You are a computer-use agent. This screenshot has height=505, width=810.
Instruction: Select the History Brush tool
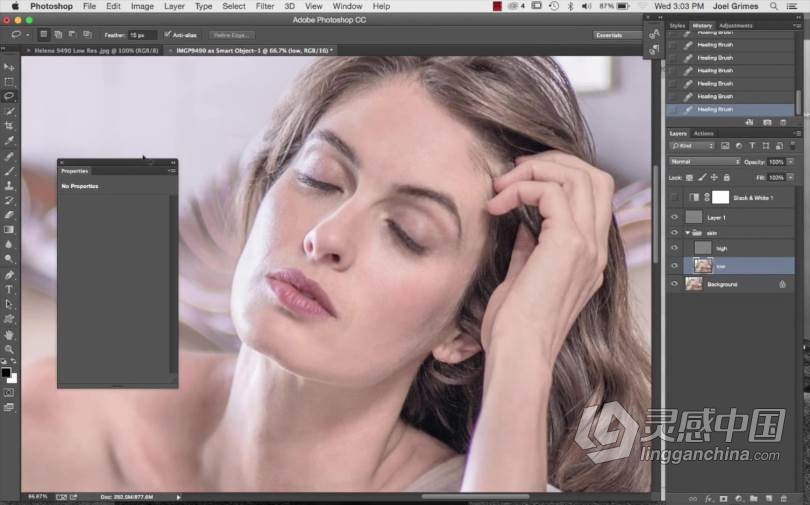coord(9,200)
